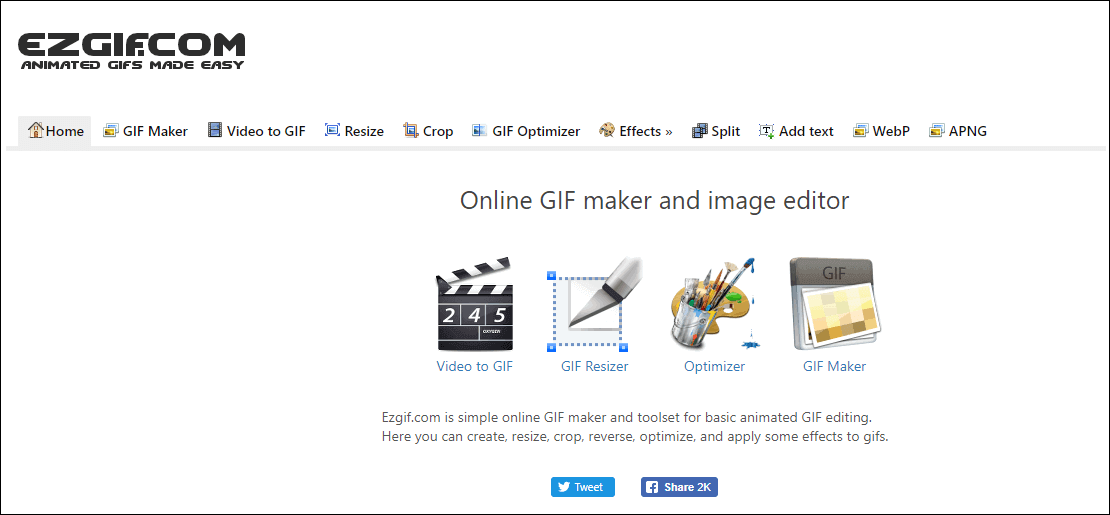The image size is (1110, 515).
Task: Choose Add text from the menu
Action: coord(796,131)
